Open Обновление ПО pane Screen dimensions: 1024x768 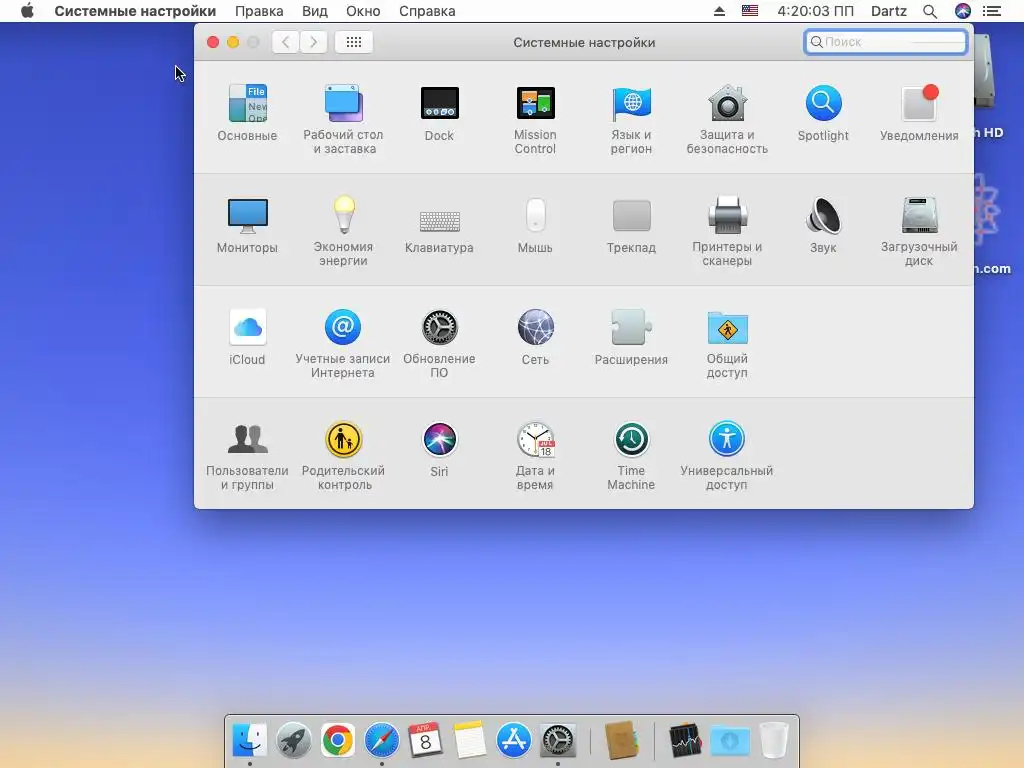pyautogui.click(x=440, y=344)
